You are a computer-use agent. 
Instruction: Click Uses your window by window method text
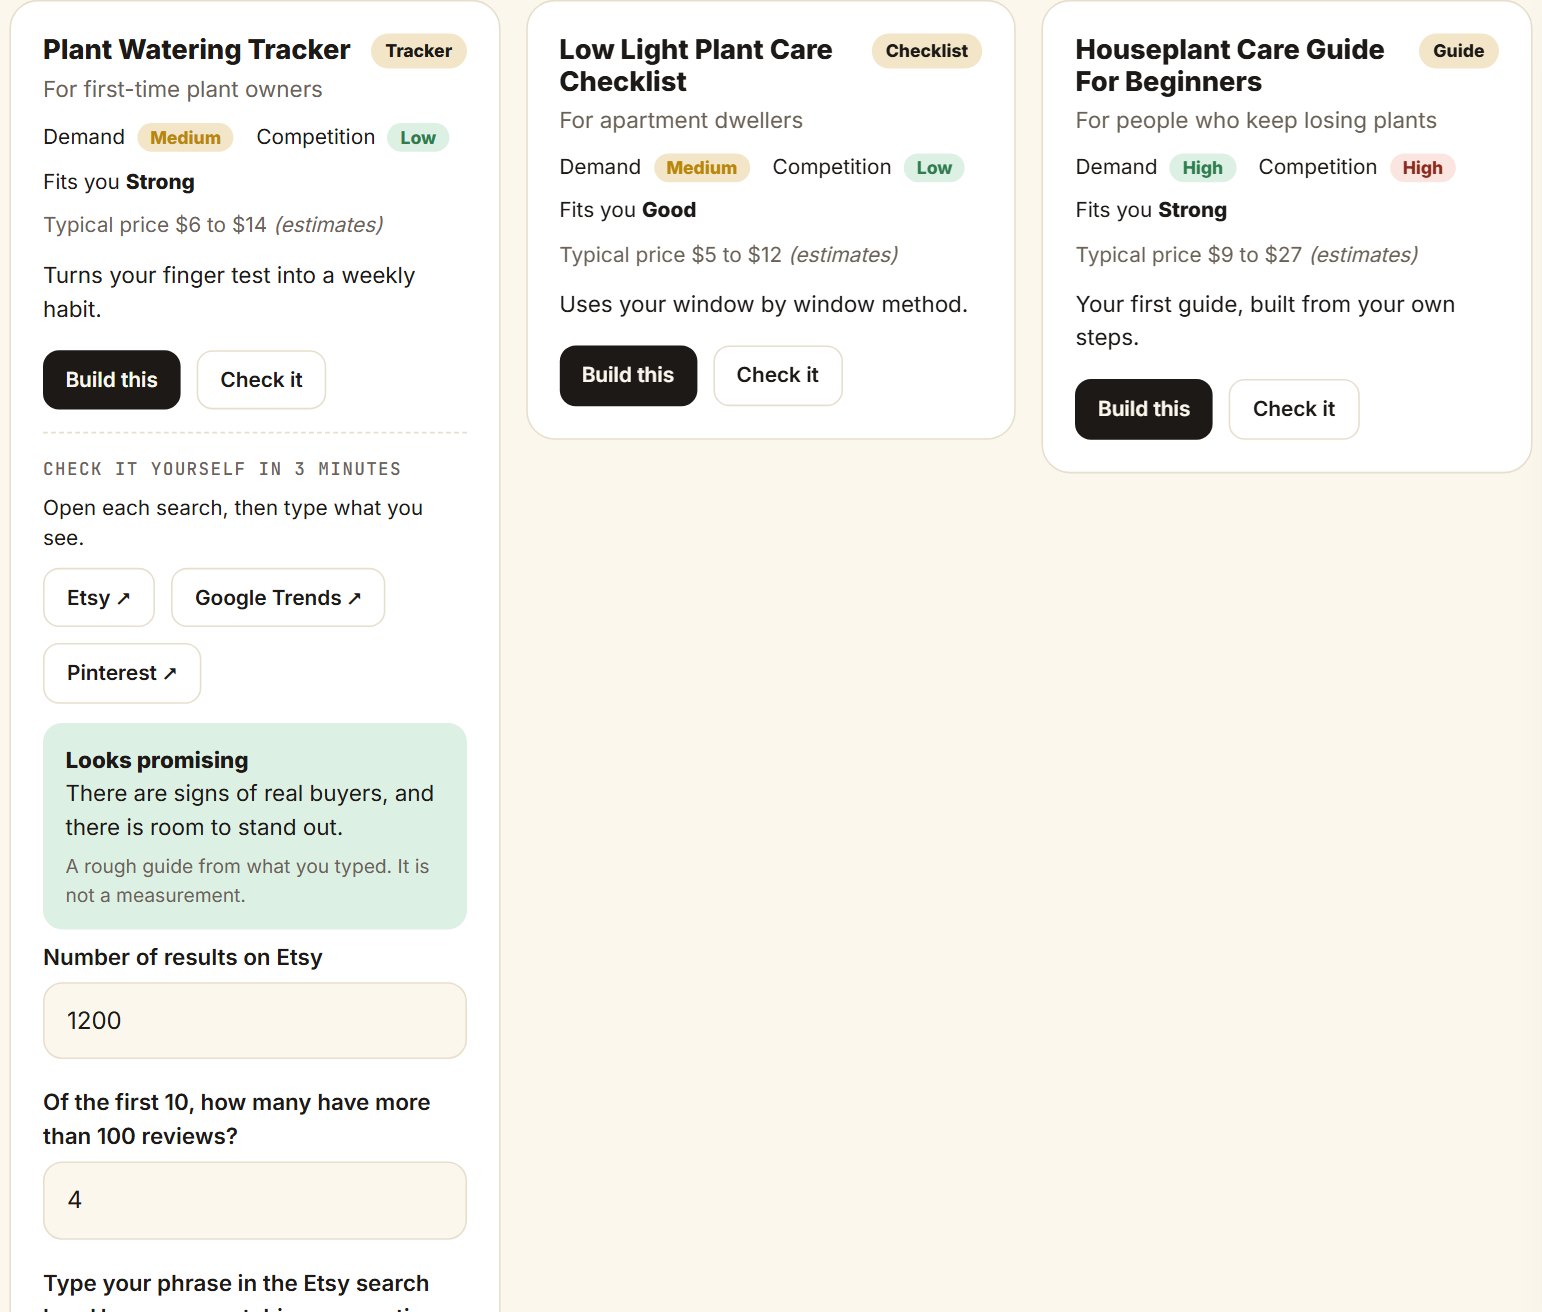[x=764, y=304]
